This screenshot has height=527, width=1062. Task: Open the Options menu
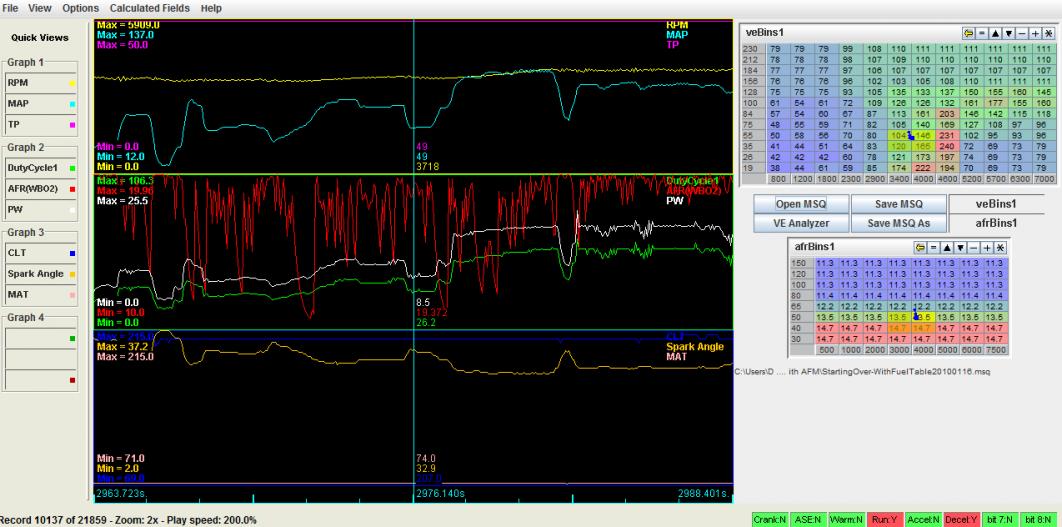pos(80,8)
